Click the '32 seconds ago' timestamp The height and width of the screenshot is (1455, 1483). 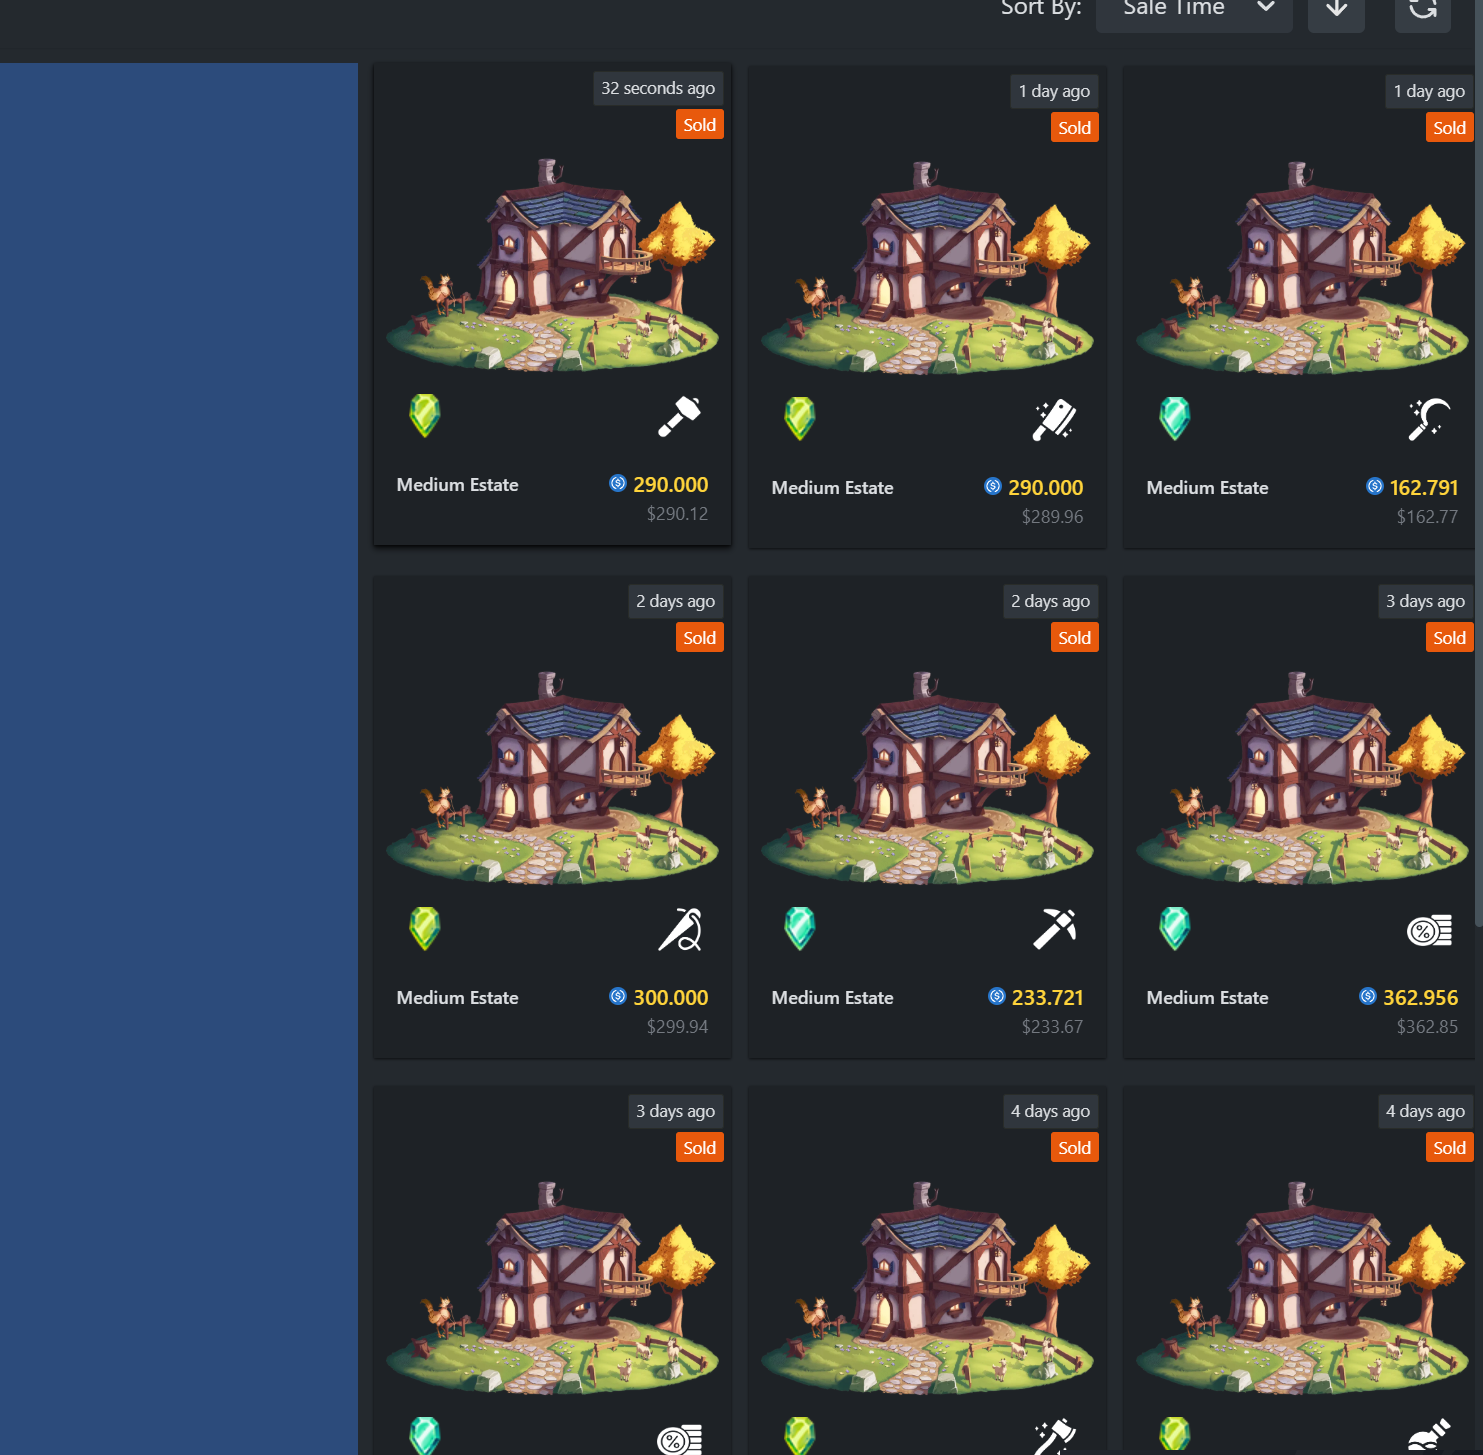point(658,88)
